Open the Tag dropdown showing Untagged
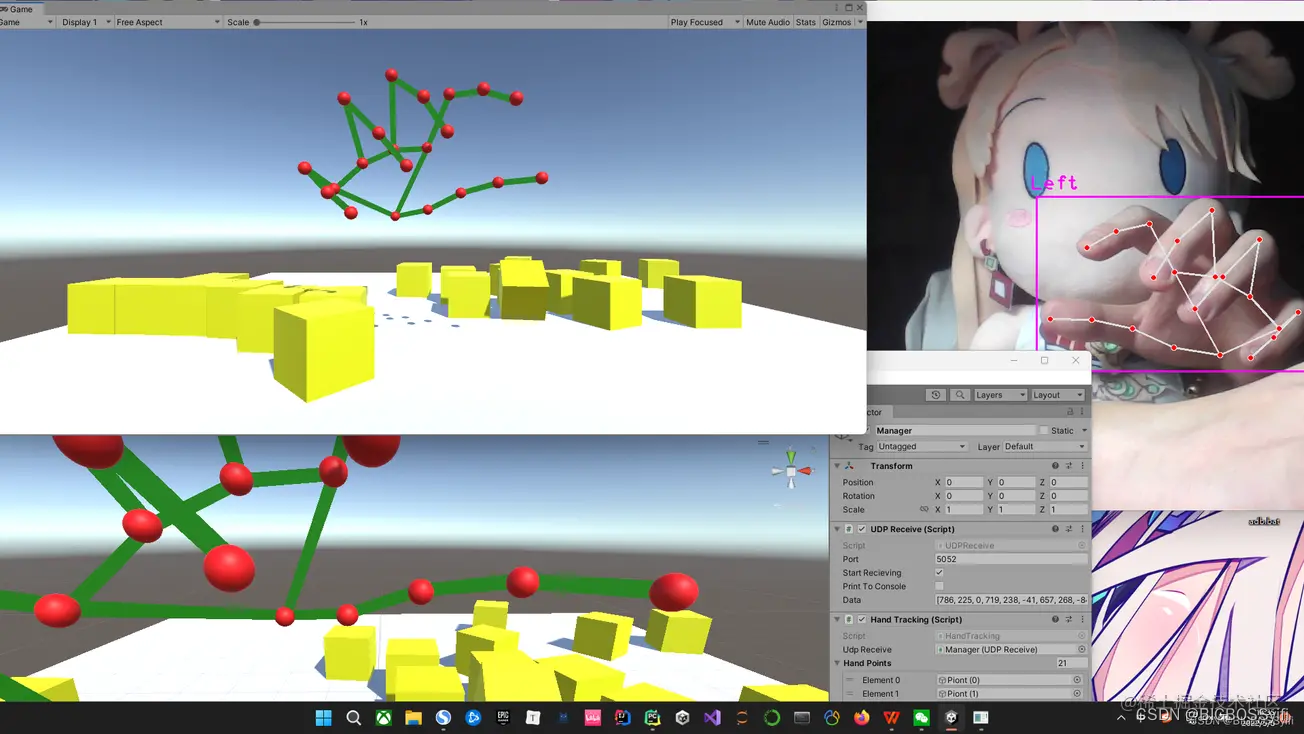1304x734 pixels. pyautogui.click(x=922, y=447)
